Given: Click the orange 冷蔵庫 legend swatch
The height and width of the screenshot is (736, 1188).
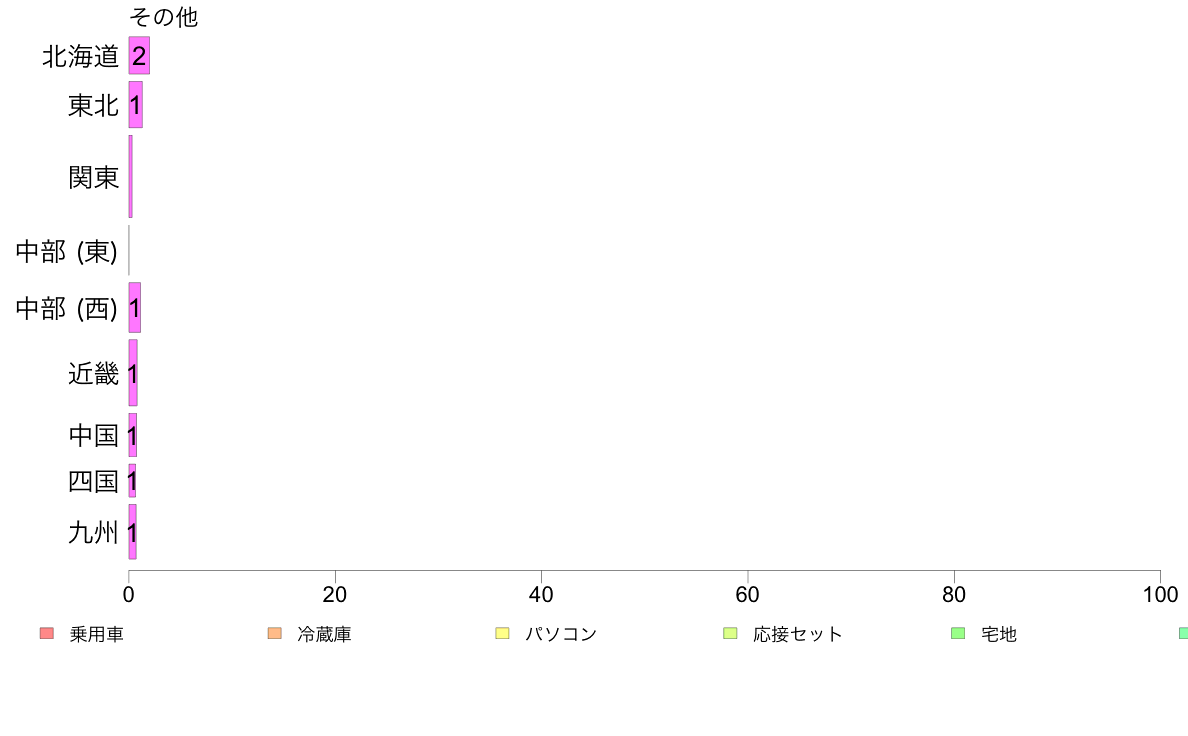Looking at the screenshot, I should pyautogui.click(x=275, y=633).
